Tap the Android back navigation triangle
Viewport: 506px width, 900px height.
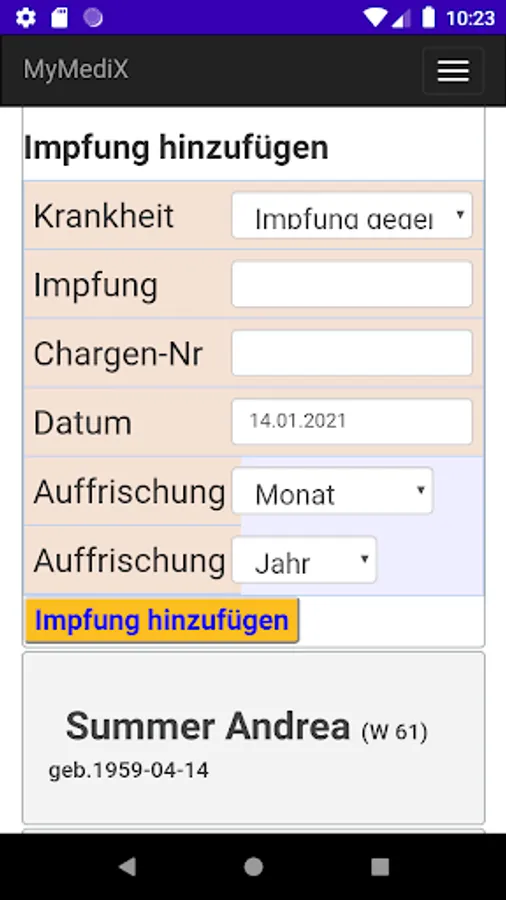[x=127, y=867]
